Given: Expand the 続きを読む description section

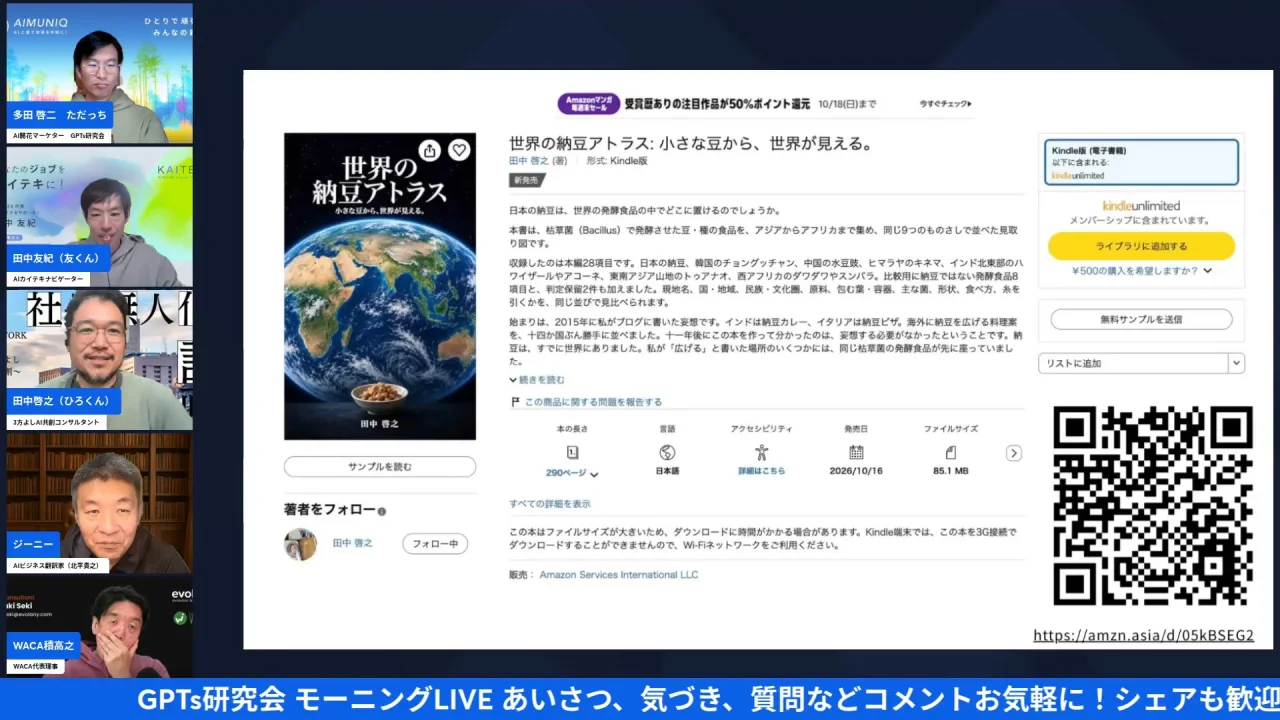Looking at the screenshot, I should point(537,380).
